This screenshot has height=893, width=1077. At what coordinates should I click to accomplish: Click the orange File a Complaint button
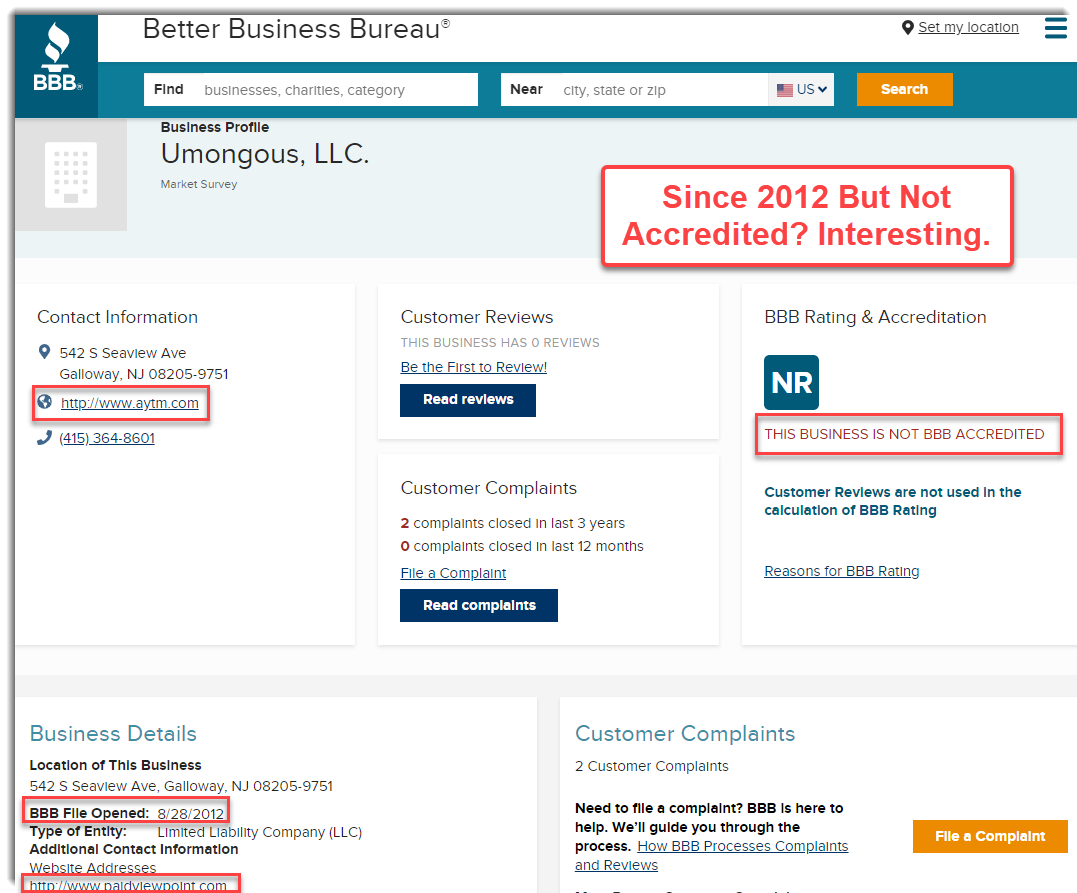(x=990, y=836)
